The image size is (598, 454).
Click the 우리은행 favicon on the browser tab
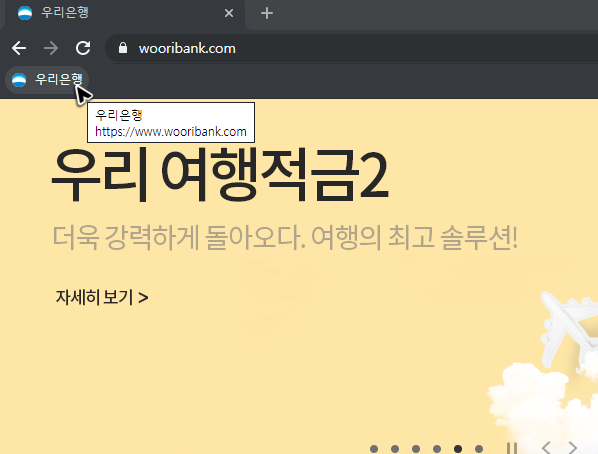coord(25,13)
